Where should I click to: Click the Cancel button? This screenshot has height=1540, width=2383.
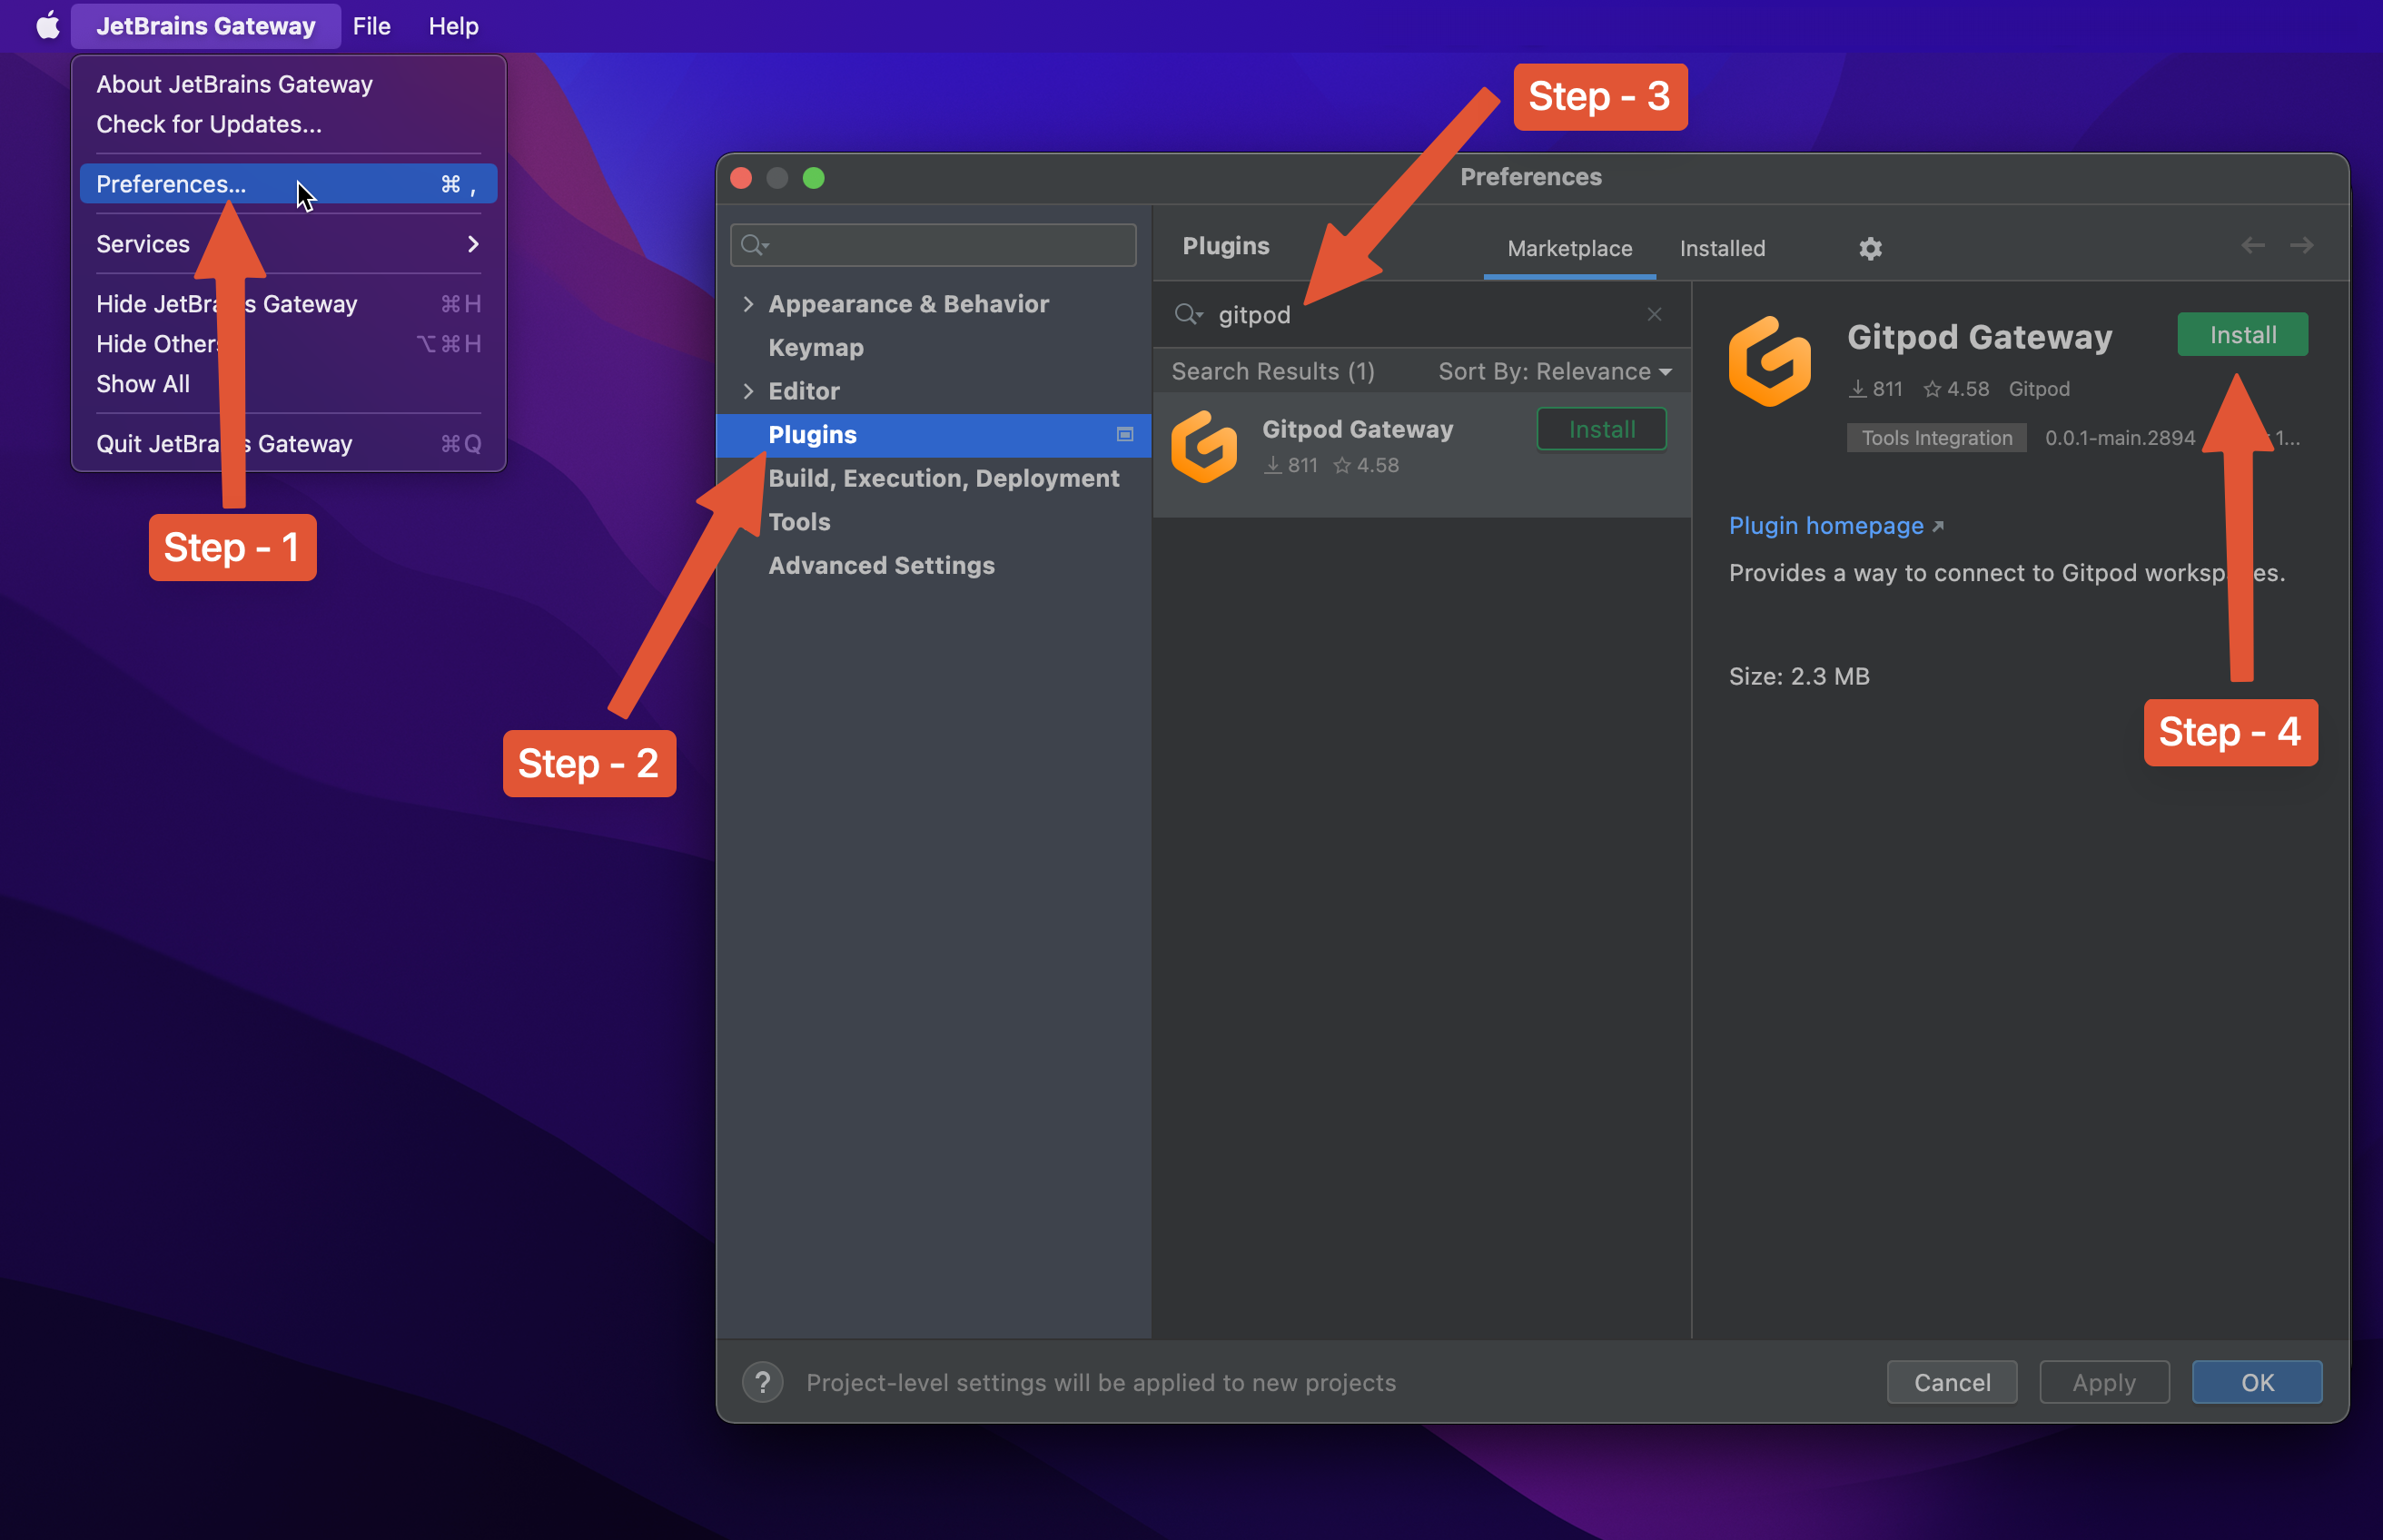(1951, 1382)
